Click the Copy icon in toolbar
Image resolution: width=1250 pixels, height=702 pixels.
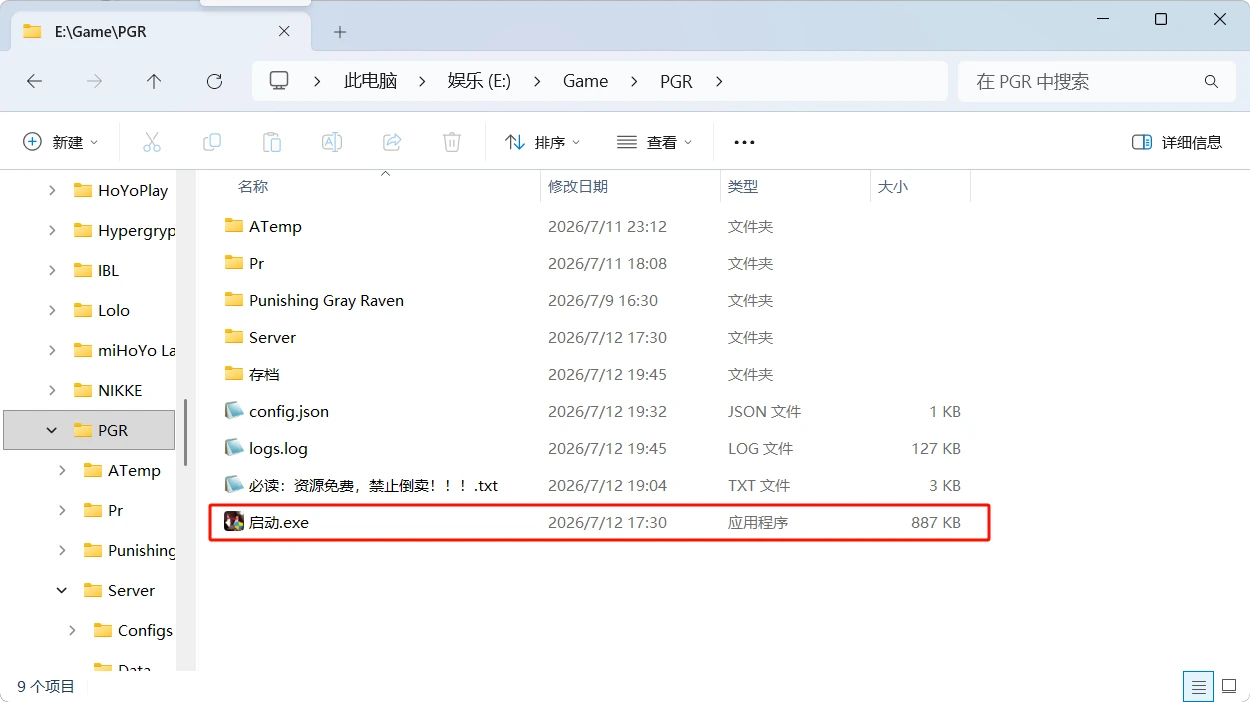pyautogui.click(x=212, y=142)
